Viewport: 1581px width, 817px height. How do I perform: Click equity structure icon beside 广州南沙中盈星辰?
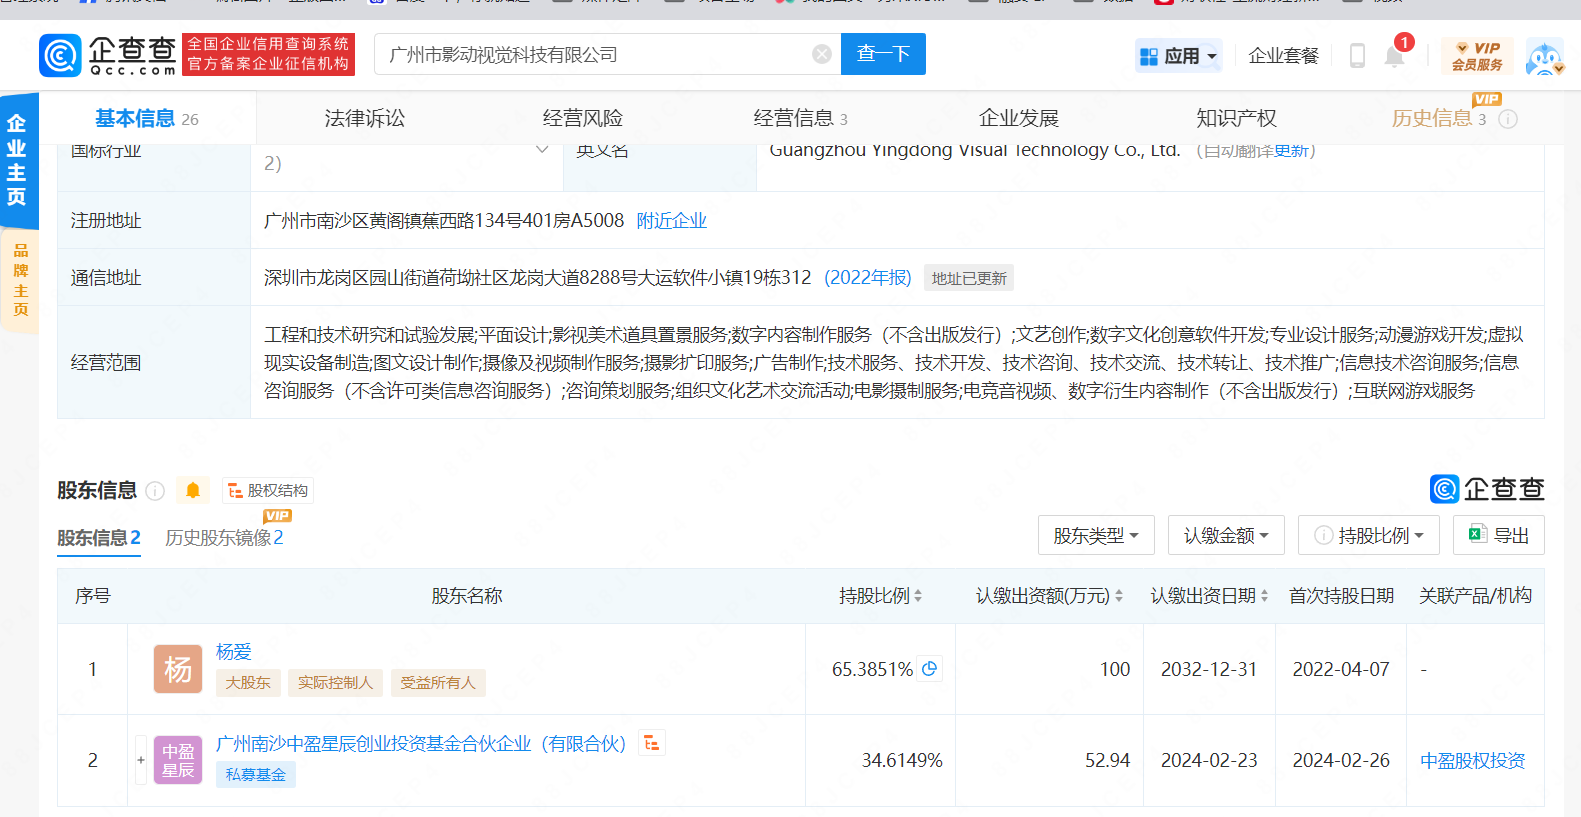click(652, 743)
